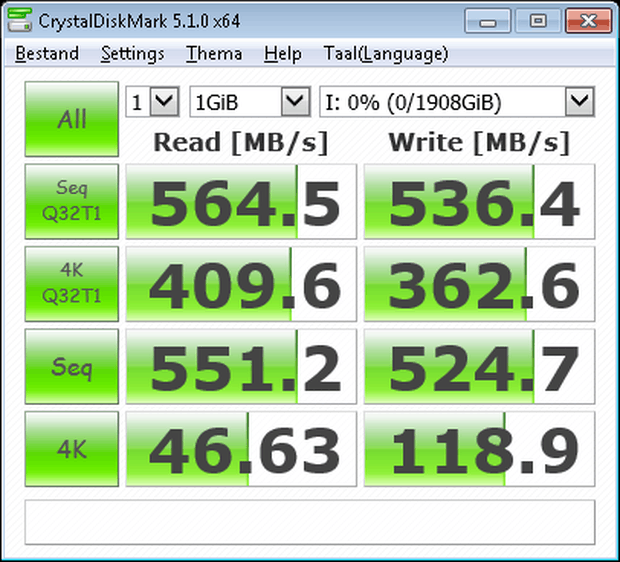
Task: Open the Help menu
Action: click(283, 54)
